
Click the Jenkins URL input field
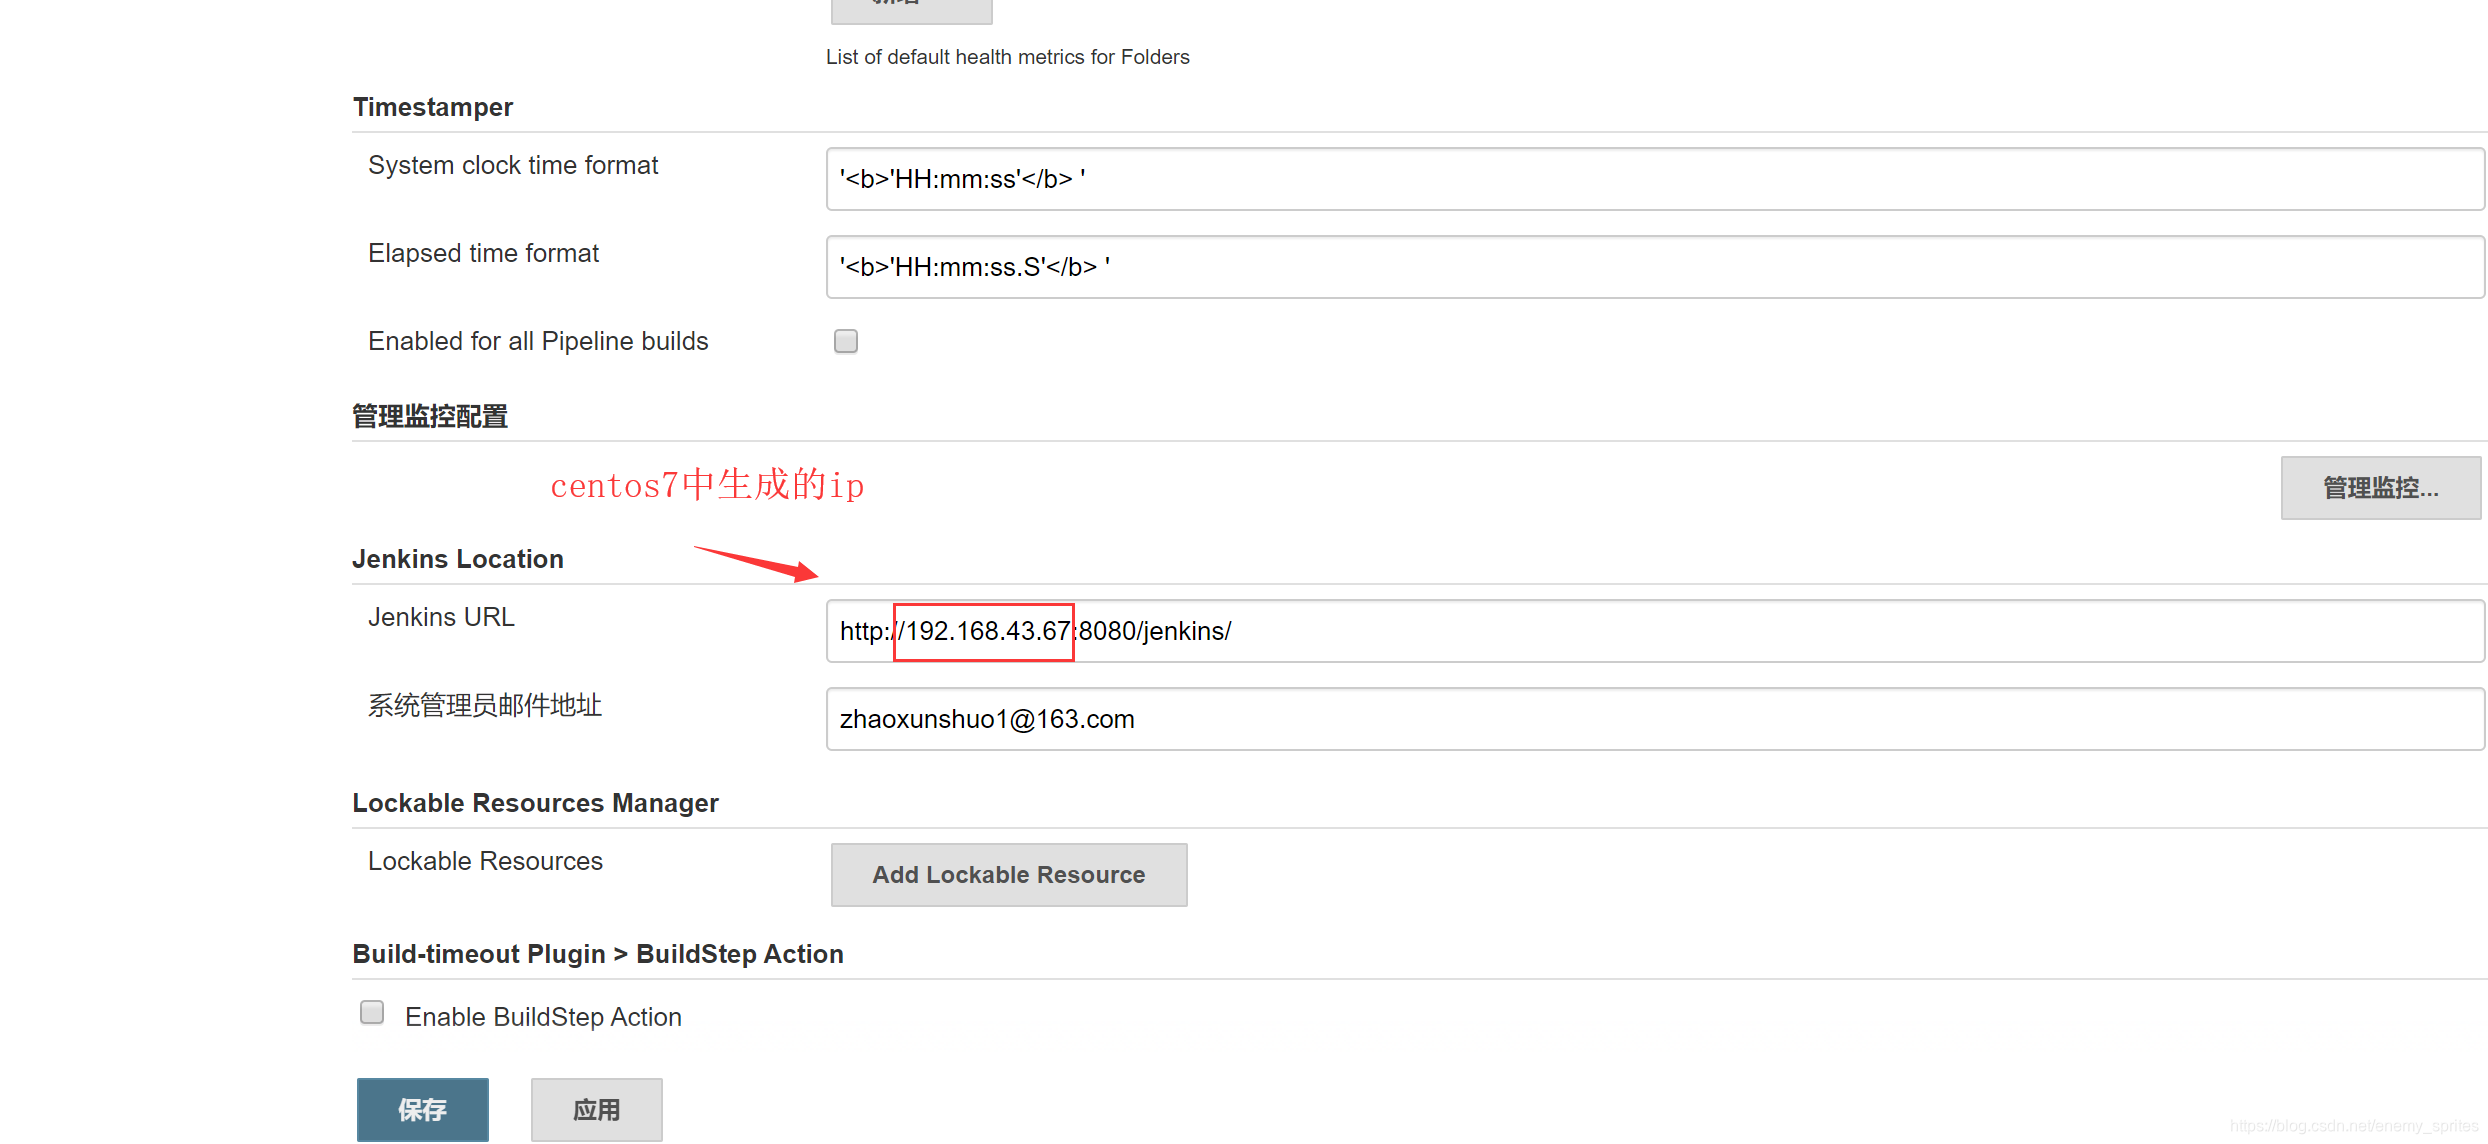(1654, 631)
